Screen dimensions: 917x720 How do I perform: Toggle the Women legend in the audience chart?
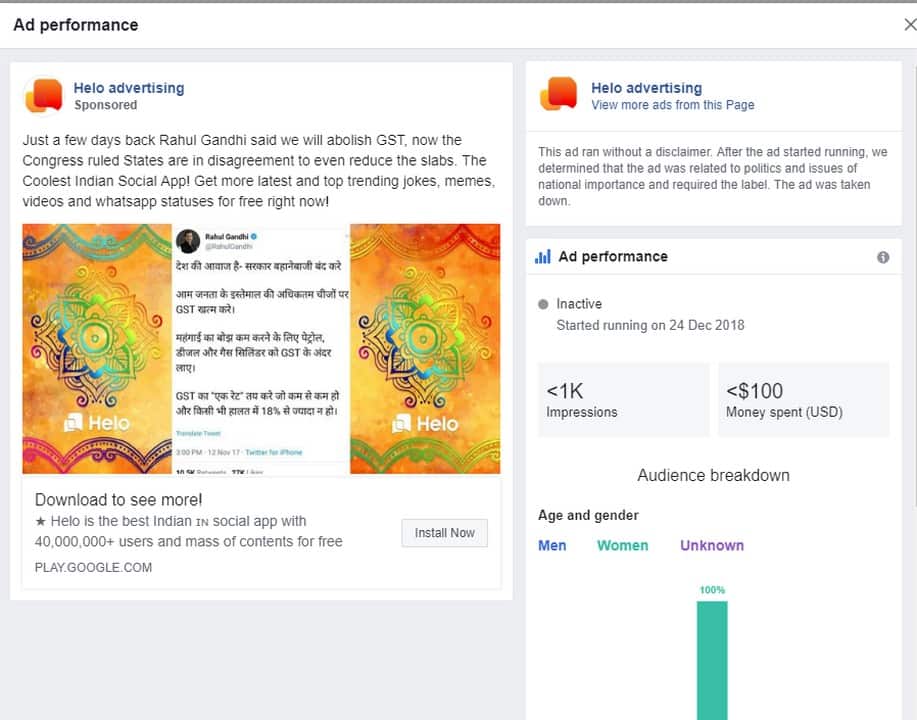pos(622,545)
